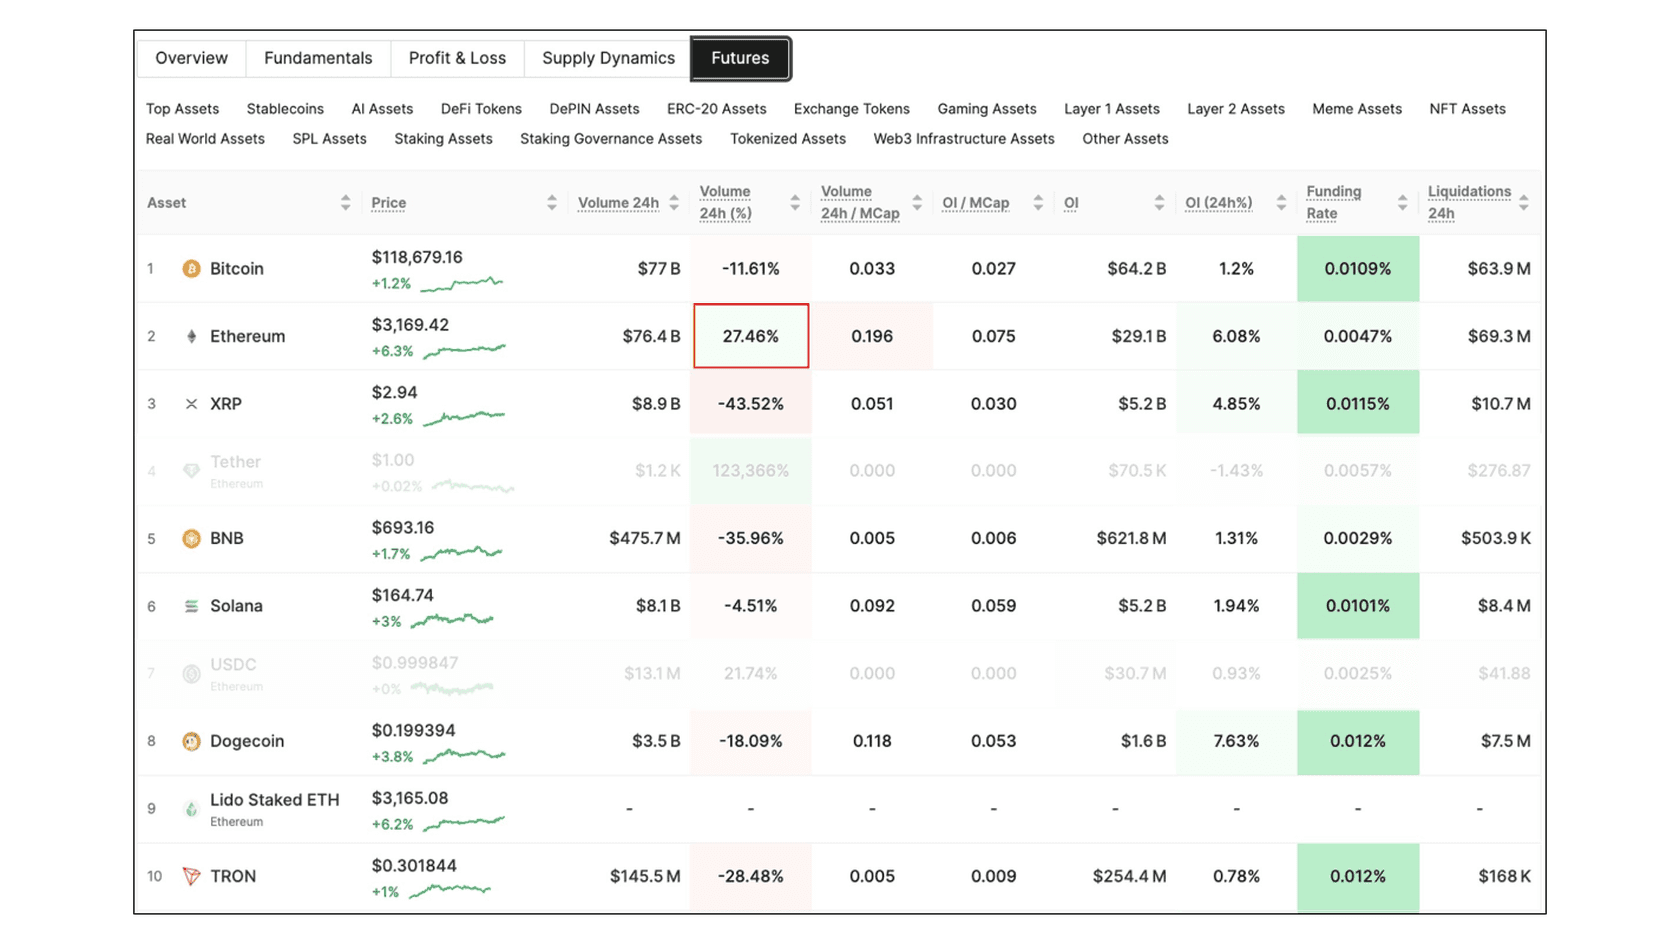The width and height of the screenshot is (1680, 944).
Task: Click the Price column header
Action: point(388,203)
